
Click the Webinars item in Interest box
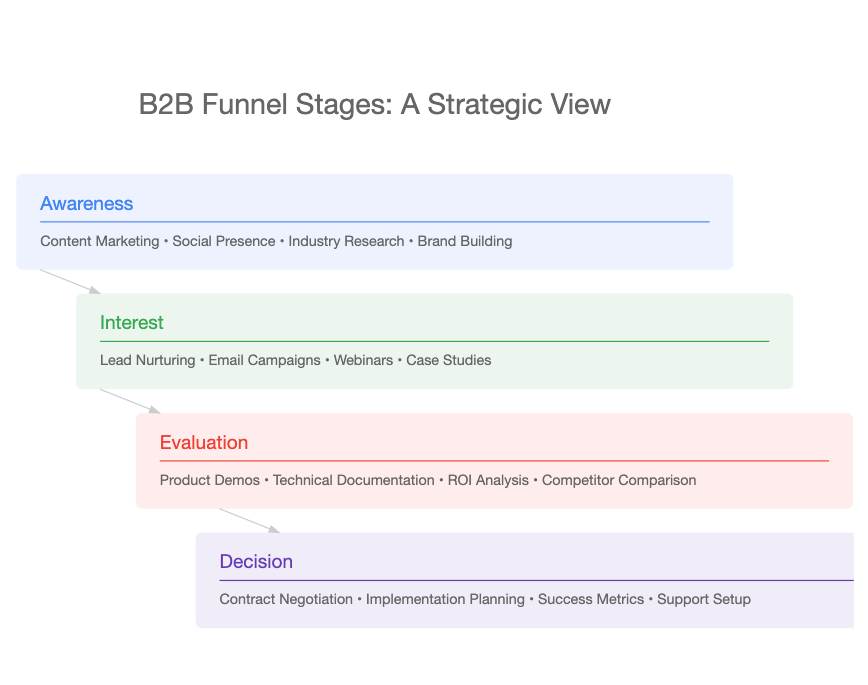coord(363,360)
